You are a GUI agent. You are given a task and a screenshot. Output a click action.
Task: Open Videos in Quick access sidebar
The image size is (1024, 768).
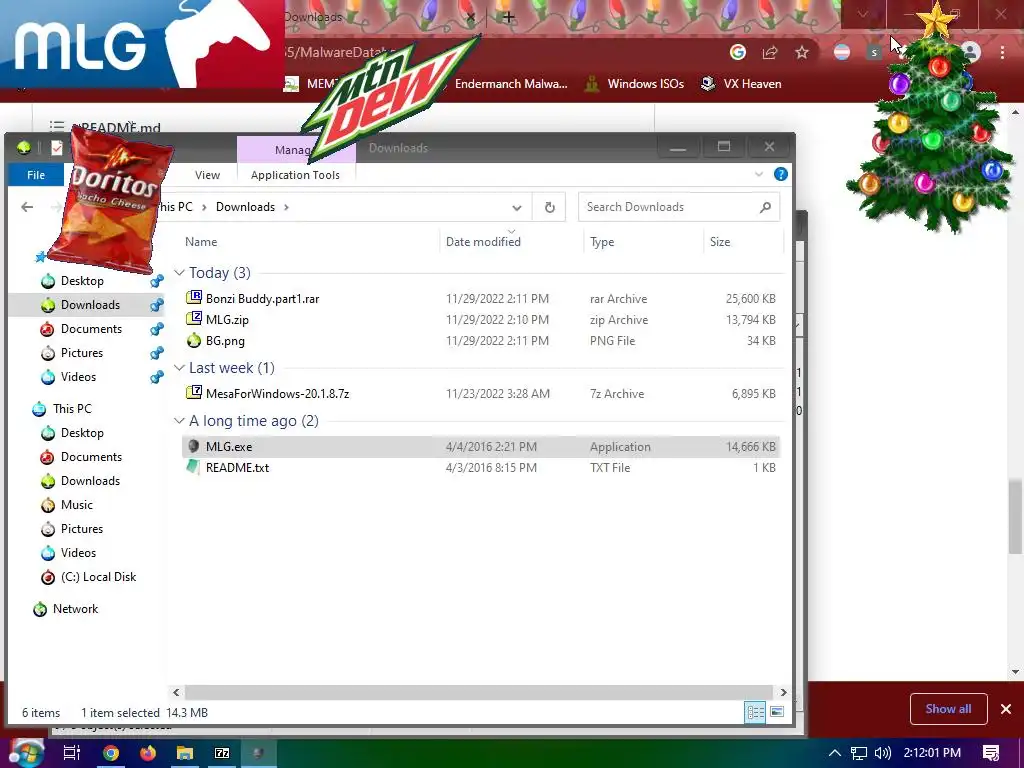click(x=78, y=377)
